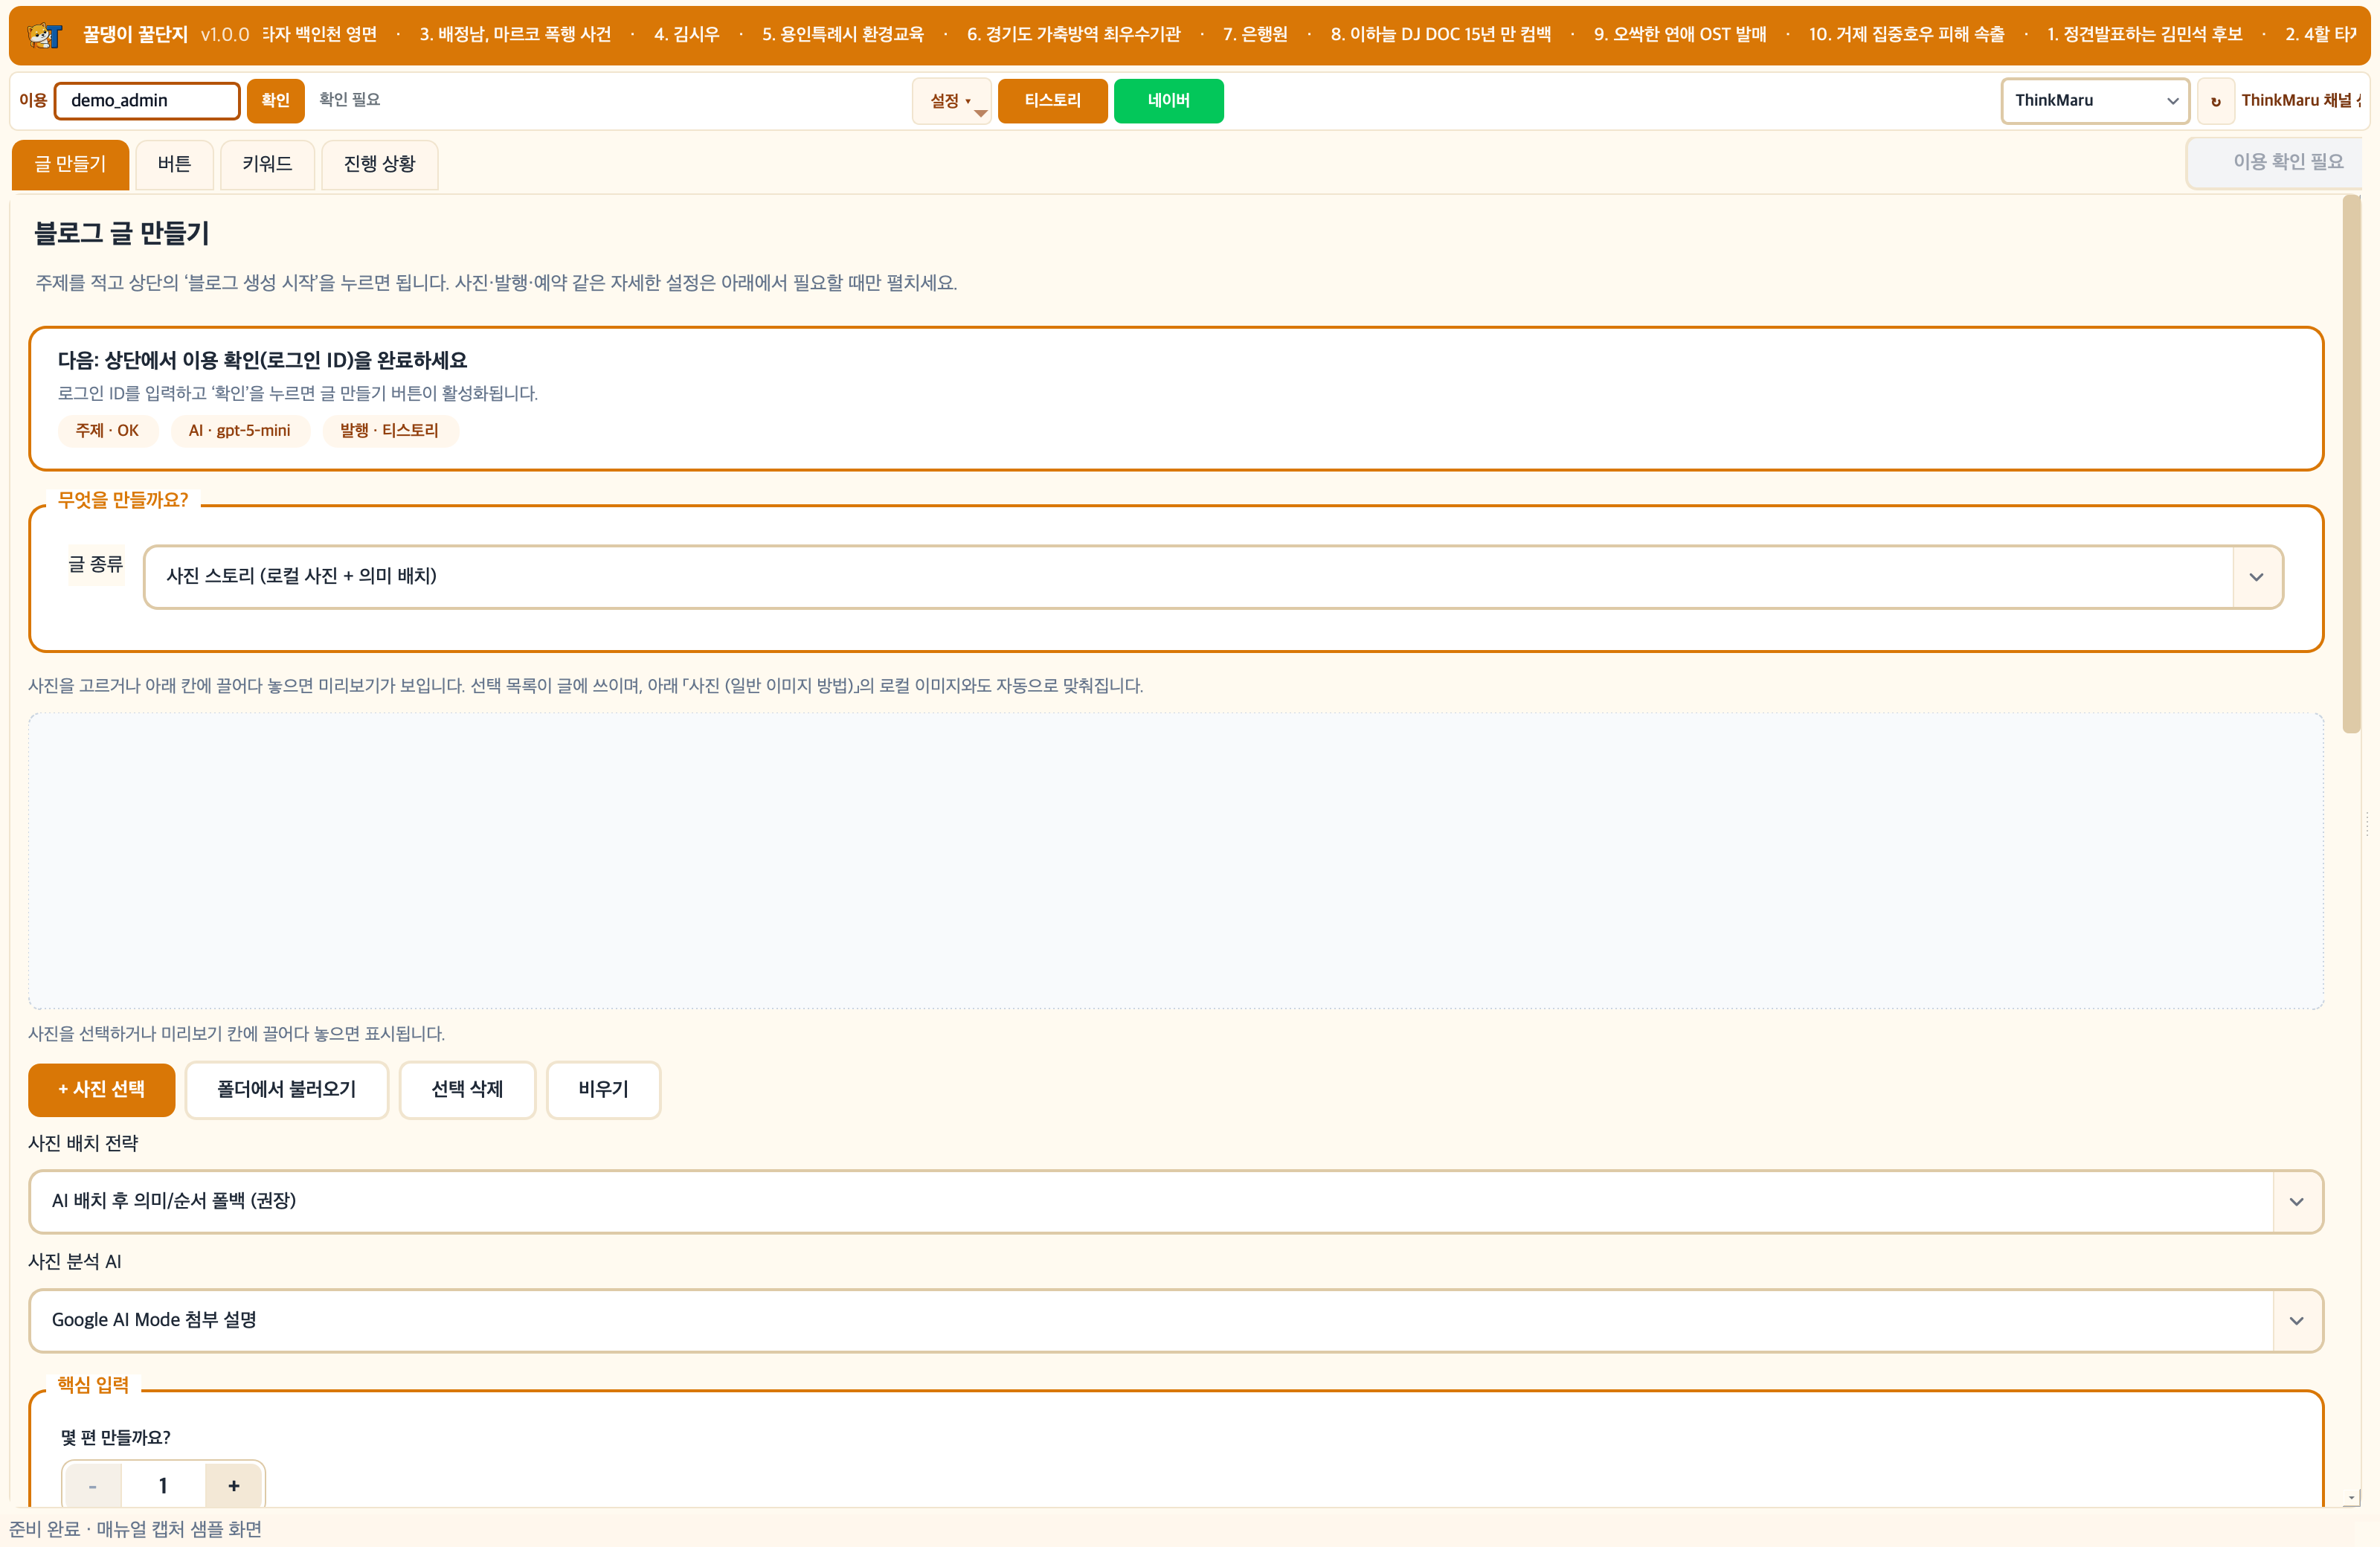Click the status bar text 준비 완료
Viewport: 2380px width, 1547px height.
(45, 1530)
